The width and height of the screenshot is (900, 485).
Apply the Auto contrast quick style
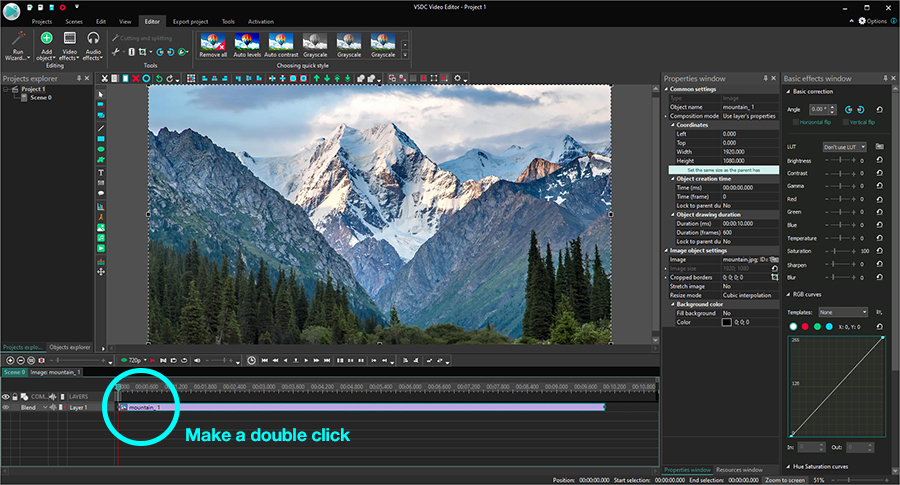point(280,42)
